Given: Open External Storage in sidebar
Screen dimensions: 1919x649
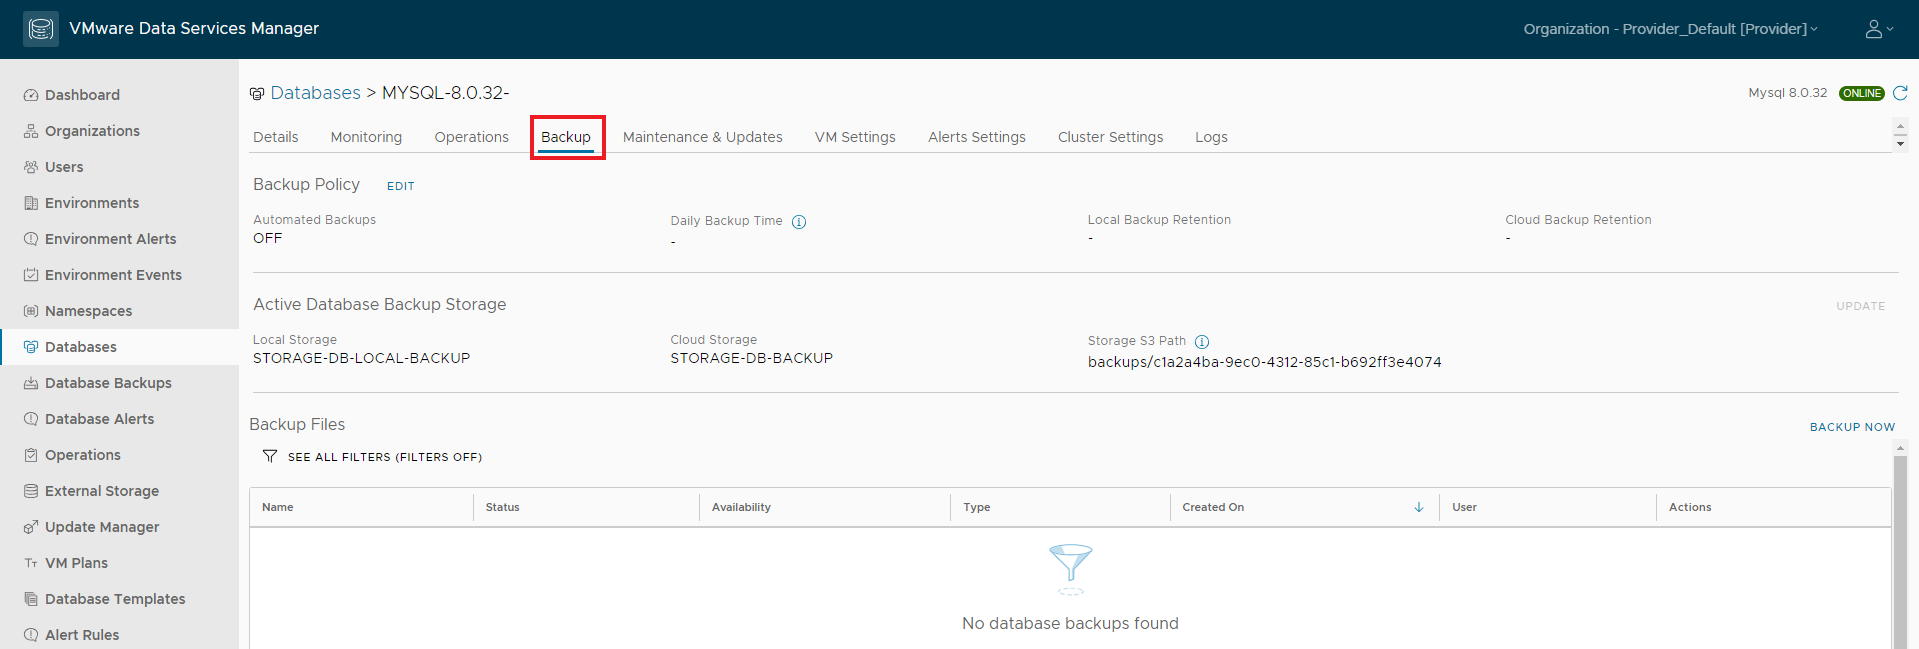Looking at the screenshot, I should tap(102, 491).
